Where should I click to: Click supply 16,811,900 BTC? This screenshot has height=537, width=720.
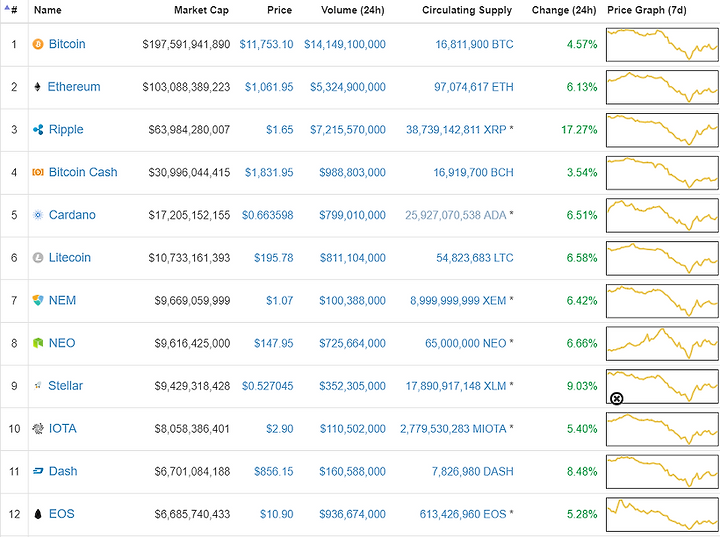click(x=474, y=45)
